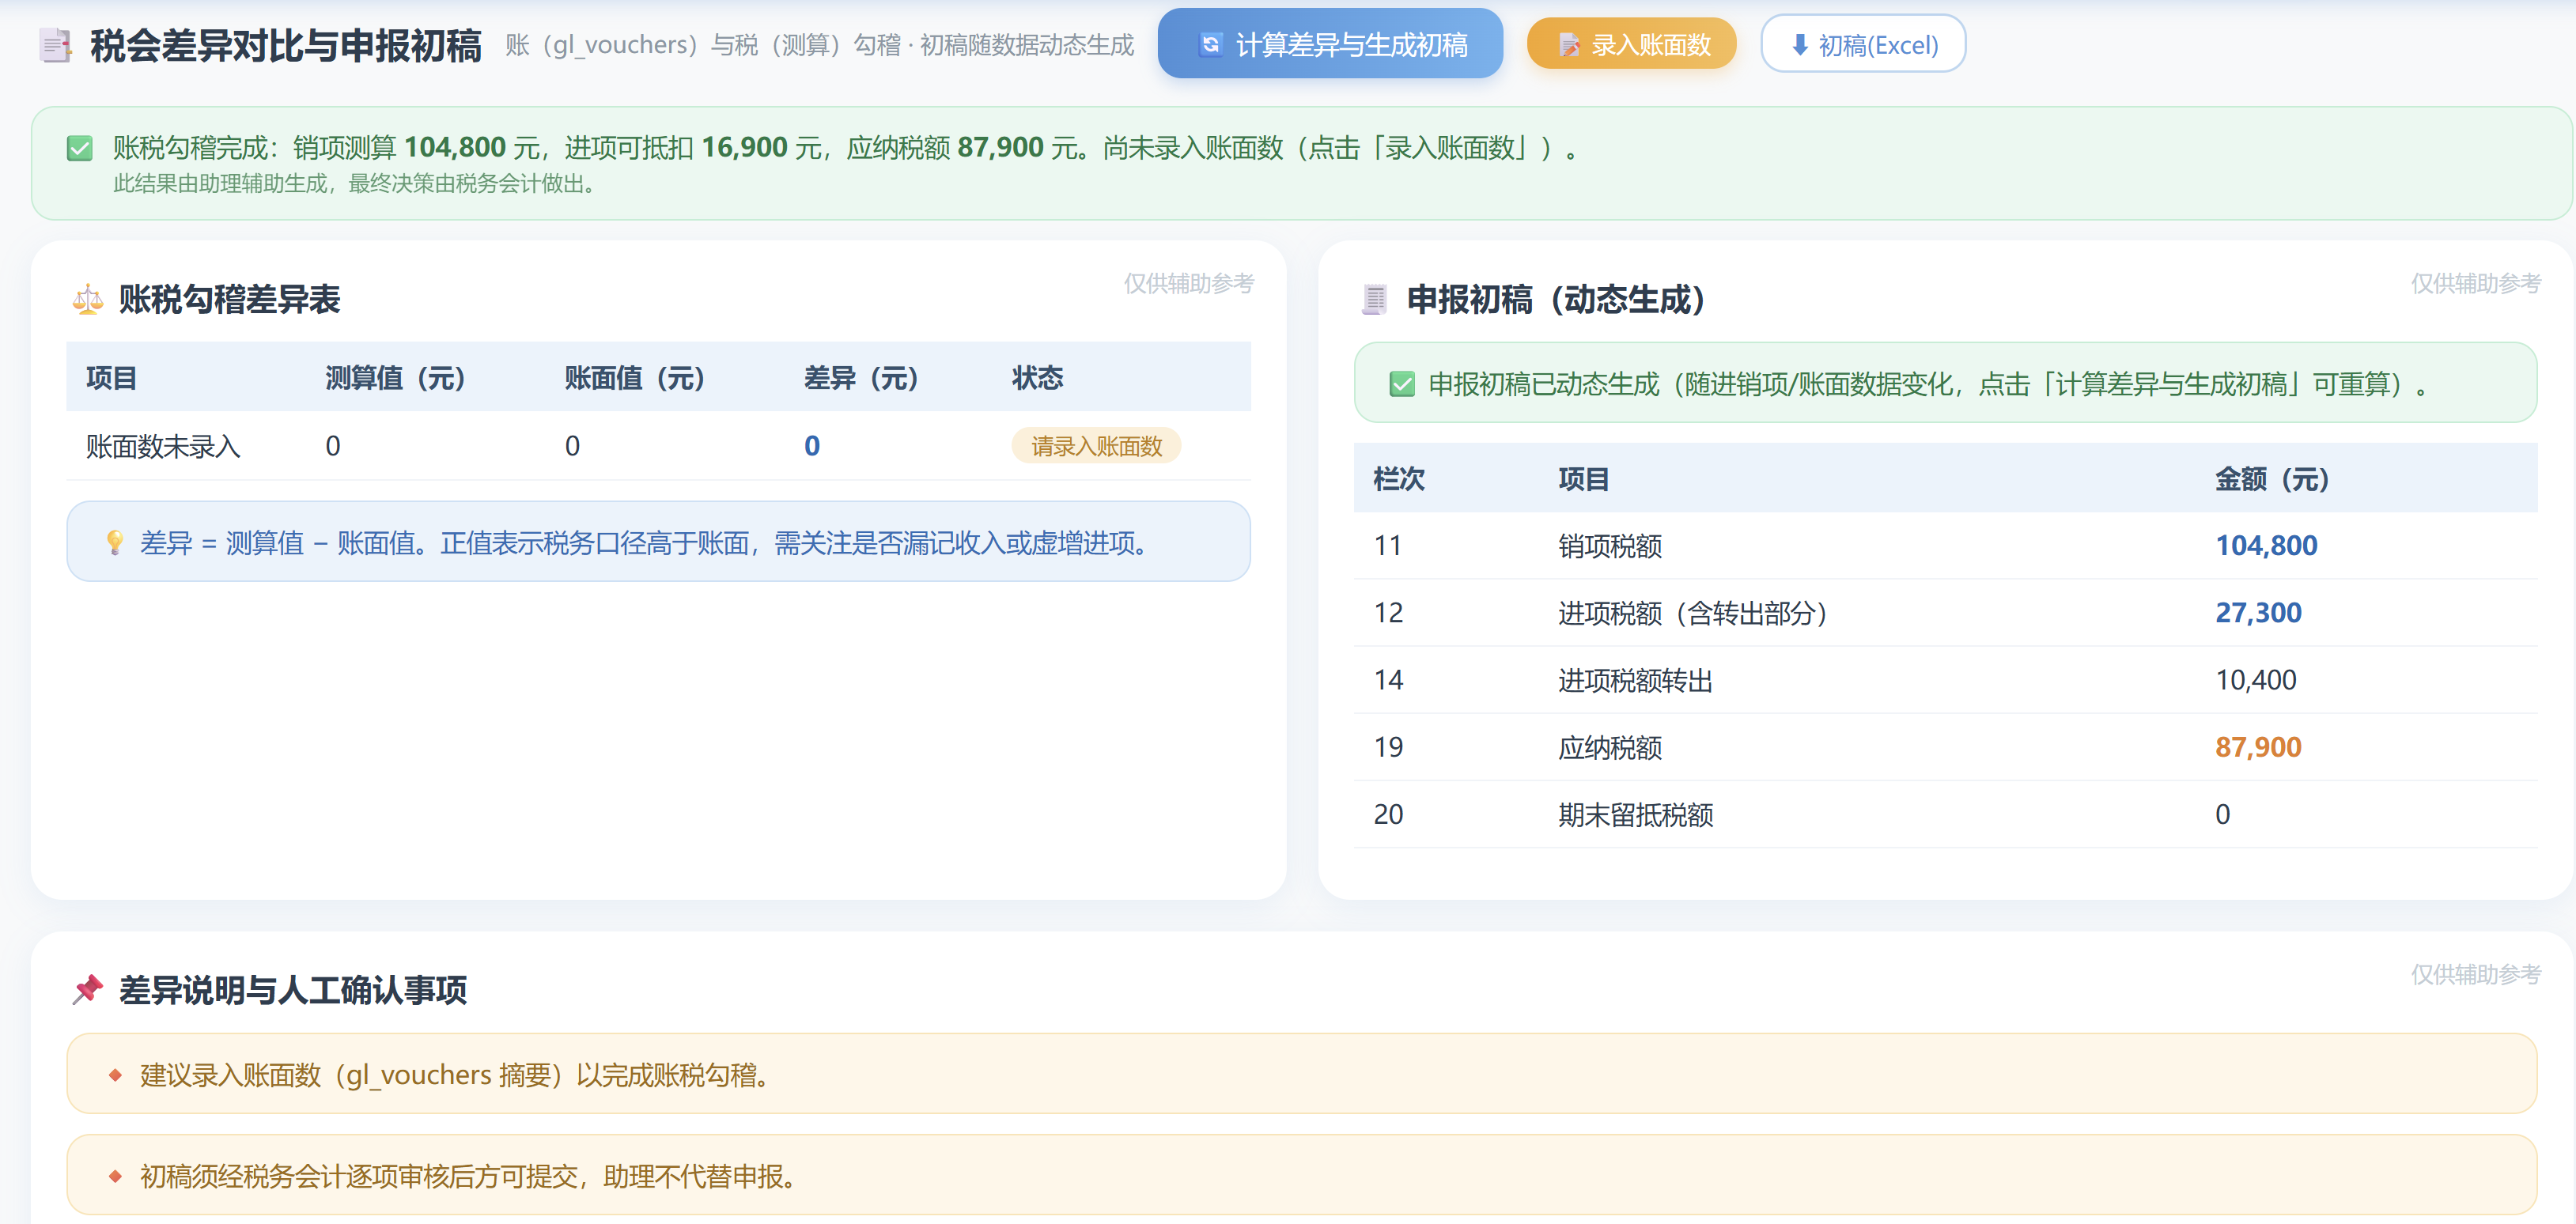Click the 账税勾稽差异表 section heading
The image size is (2576, 1224).
click(229, 299)
